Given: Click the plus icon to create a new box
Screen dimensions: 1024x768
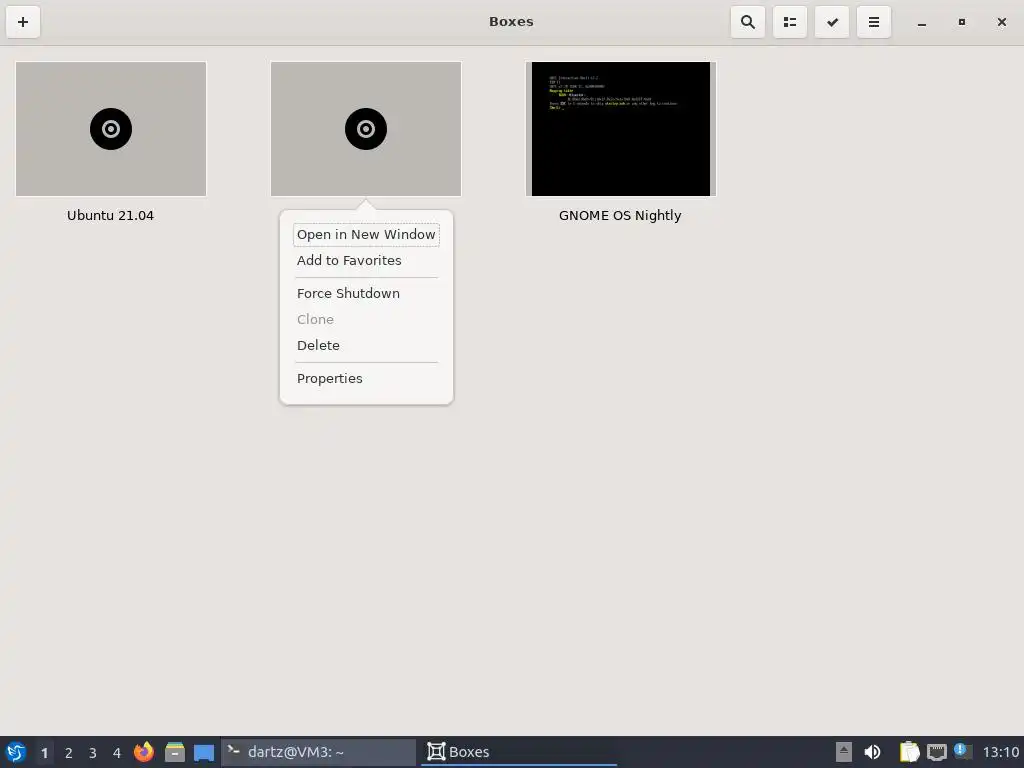Looking at the screenshot, I should (23, 22).
